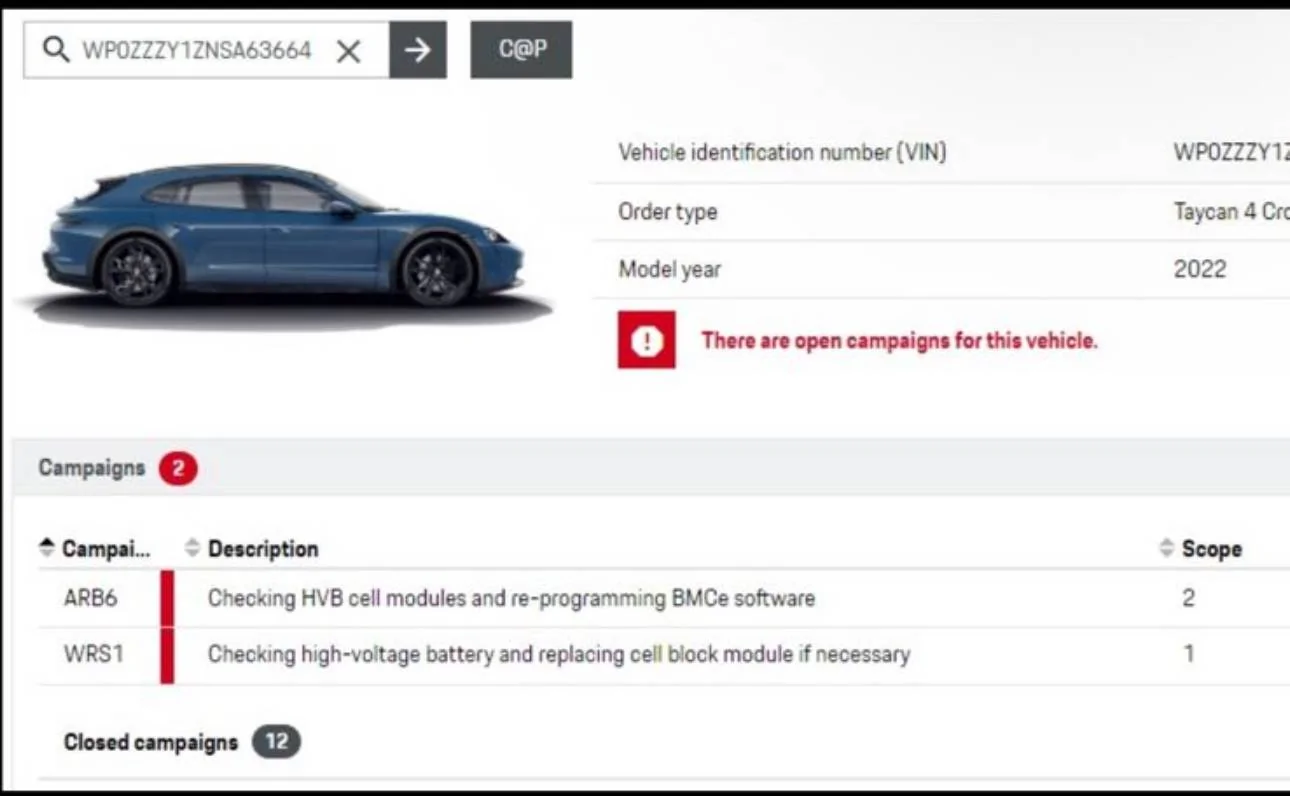Open 'Checking HVB cell modules' description
This screenshot has width=1290, height=796.
[x=511, y=599]
